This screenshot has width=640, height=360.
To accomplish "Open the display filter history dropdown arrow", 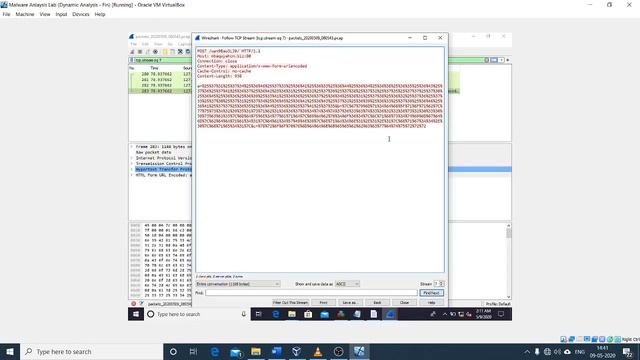I will click(501, 60).
